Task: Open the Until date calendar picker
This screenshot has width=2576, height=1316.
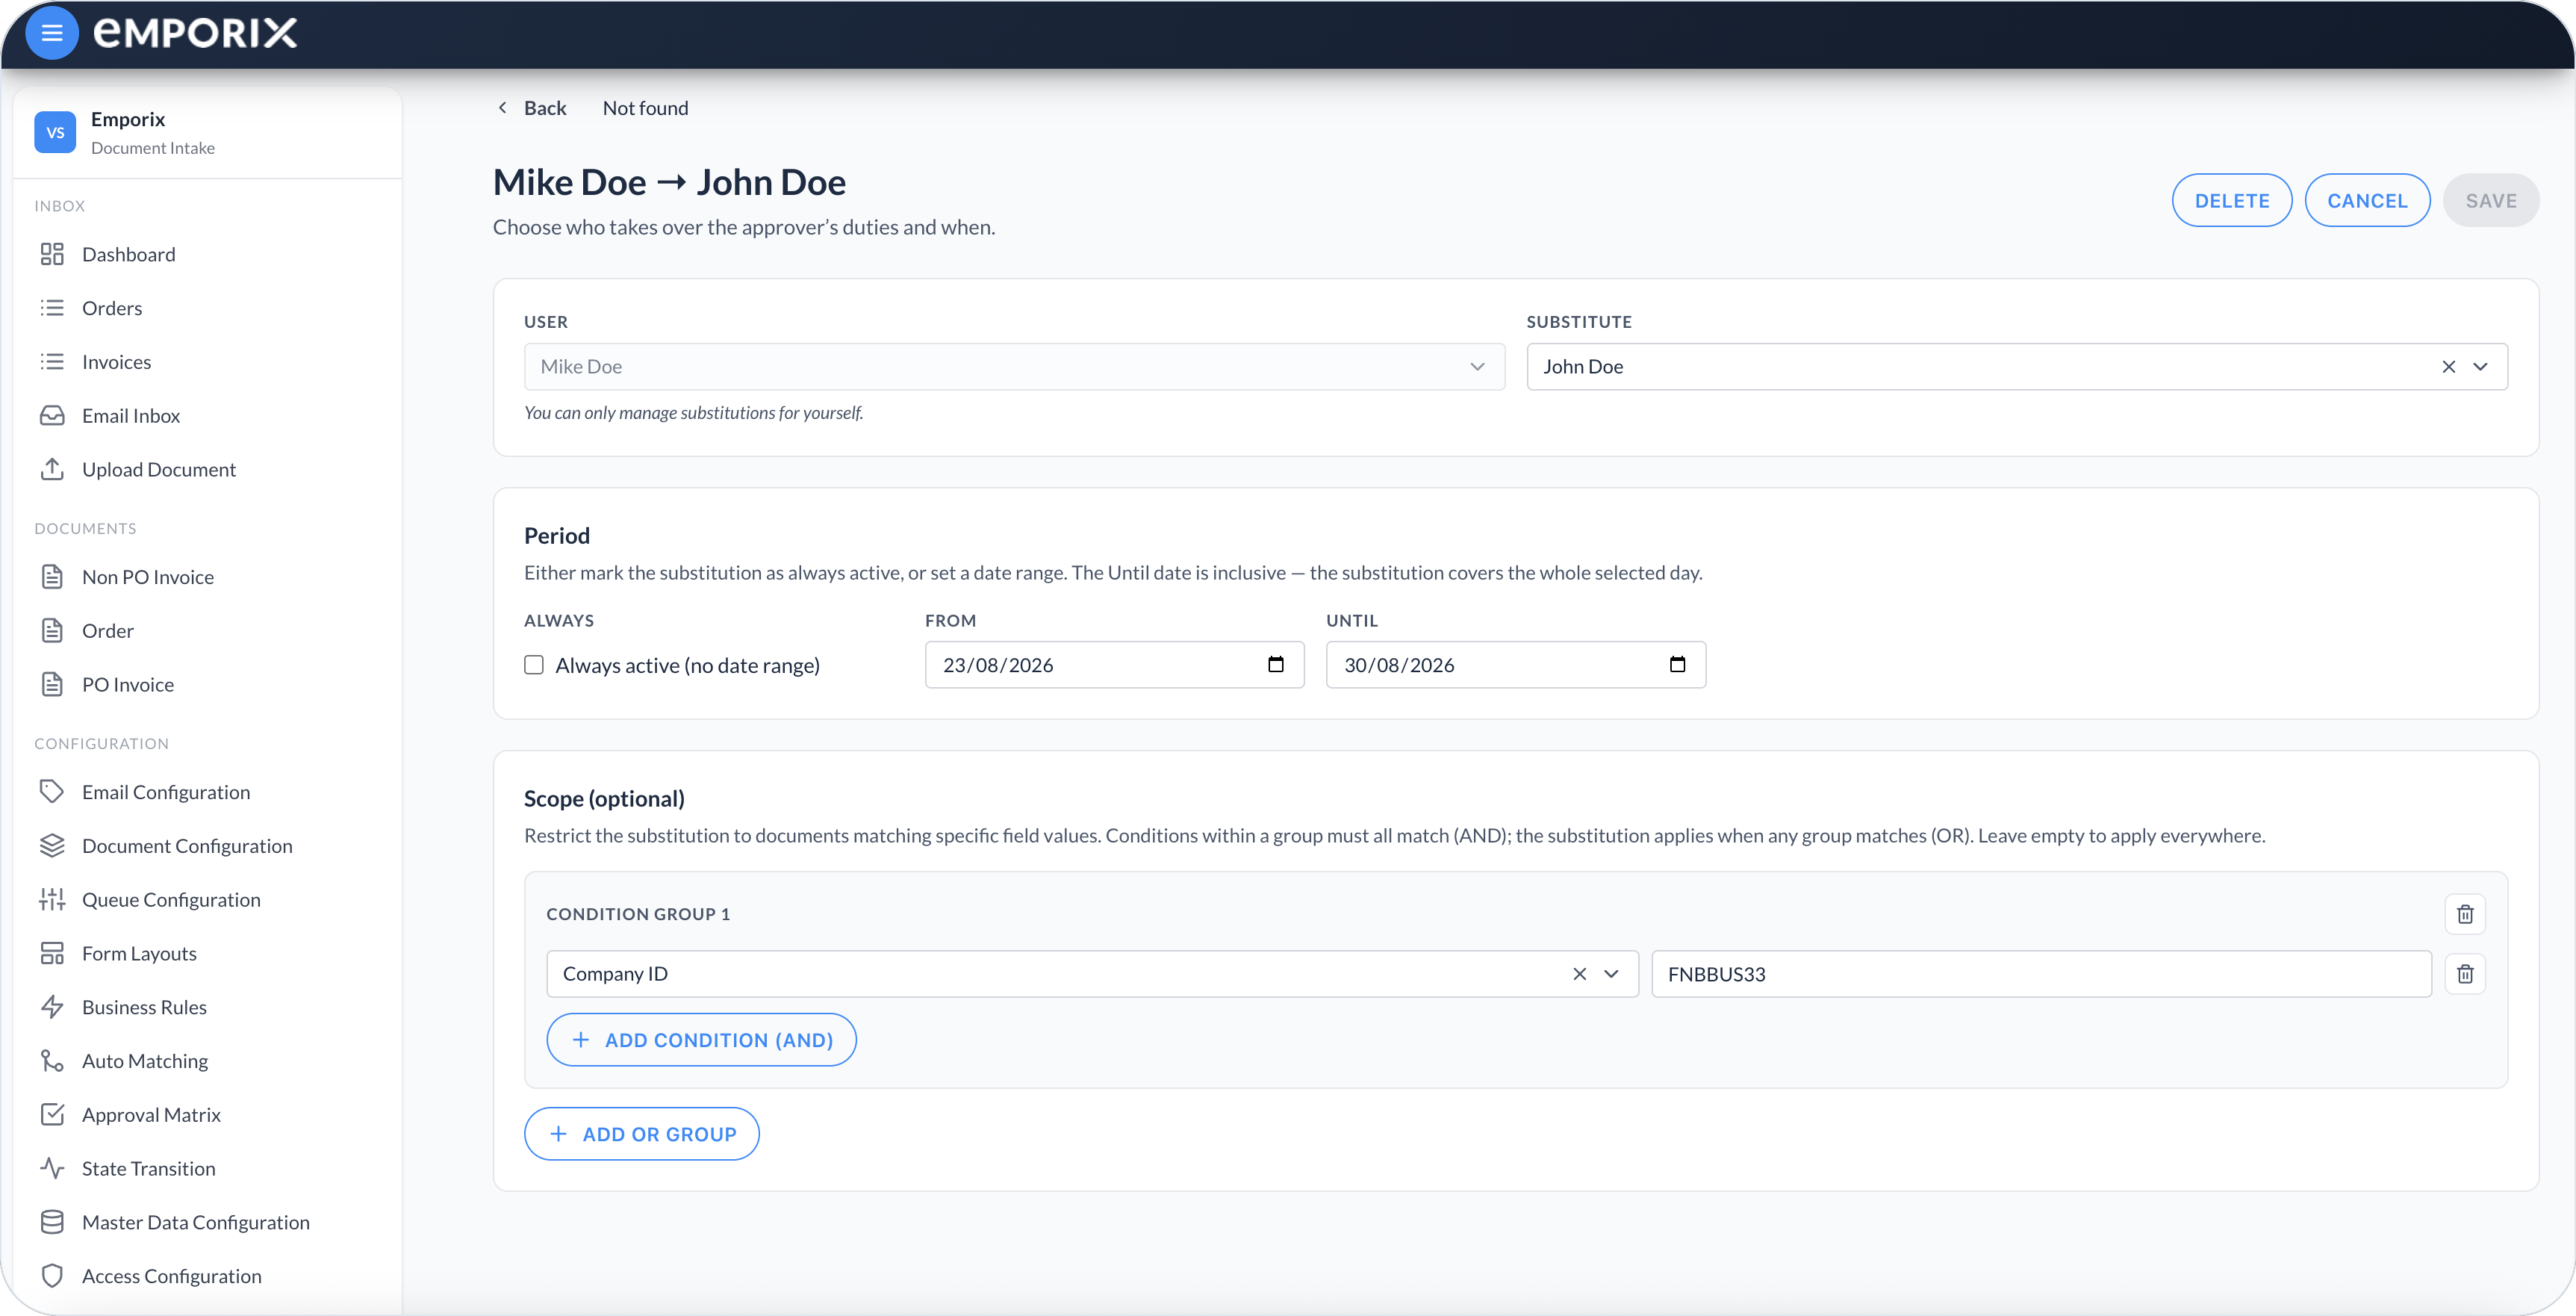Action: click(x=1677, y=665)
